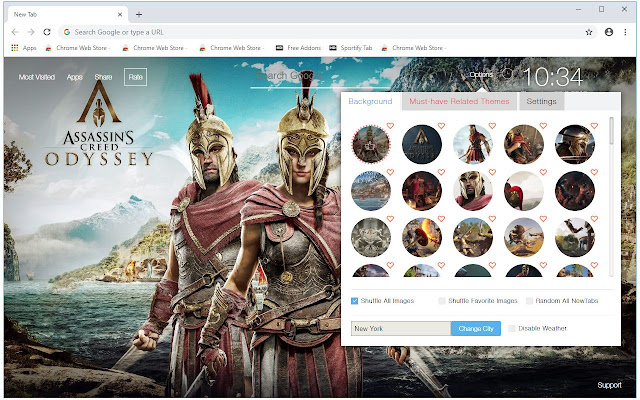Favorite the statue face thumbnail heart
640x400 pixels.
[x=390, y=219]
